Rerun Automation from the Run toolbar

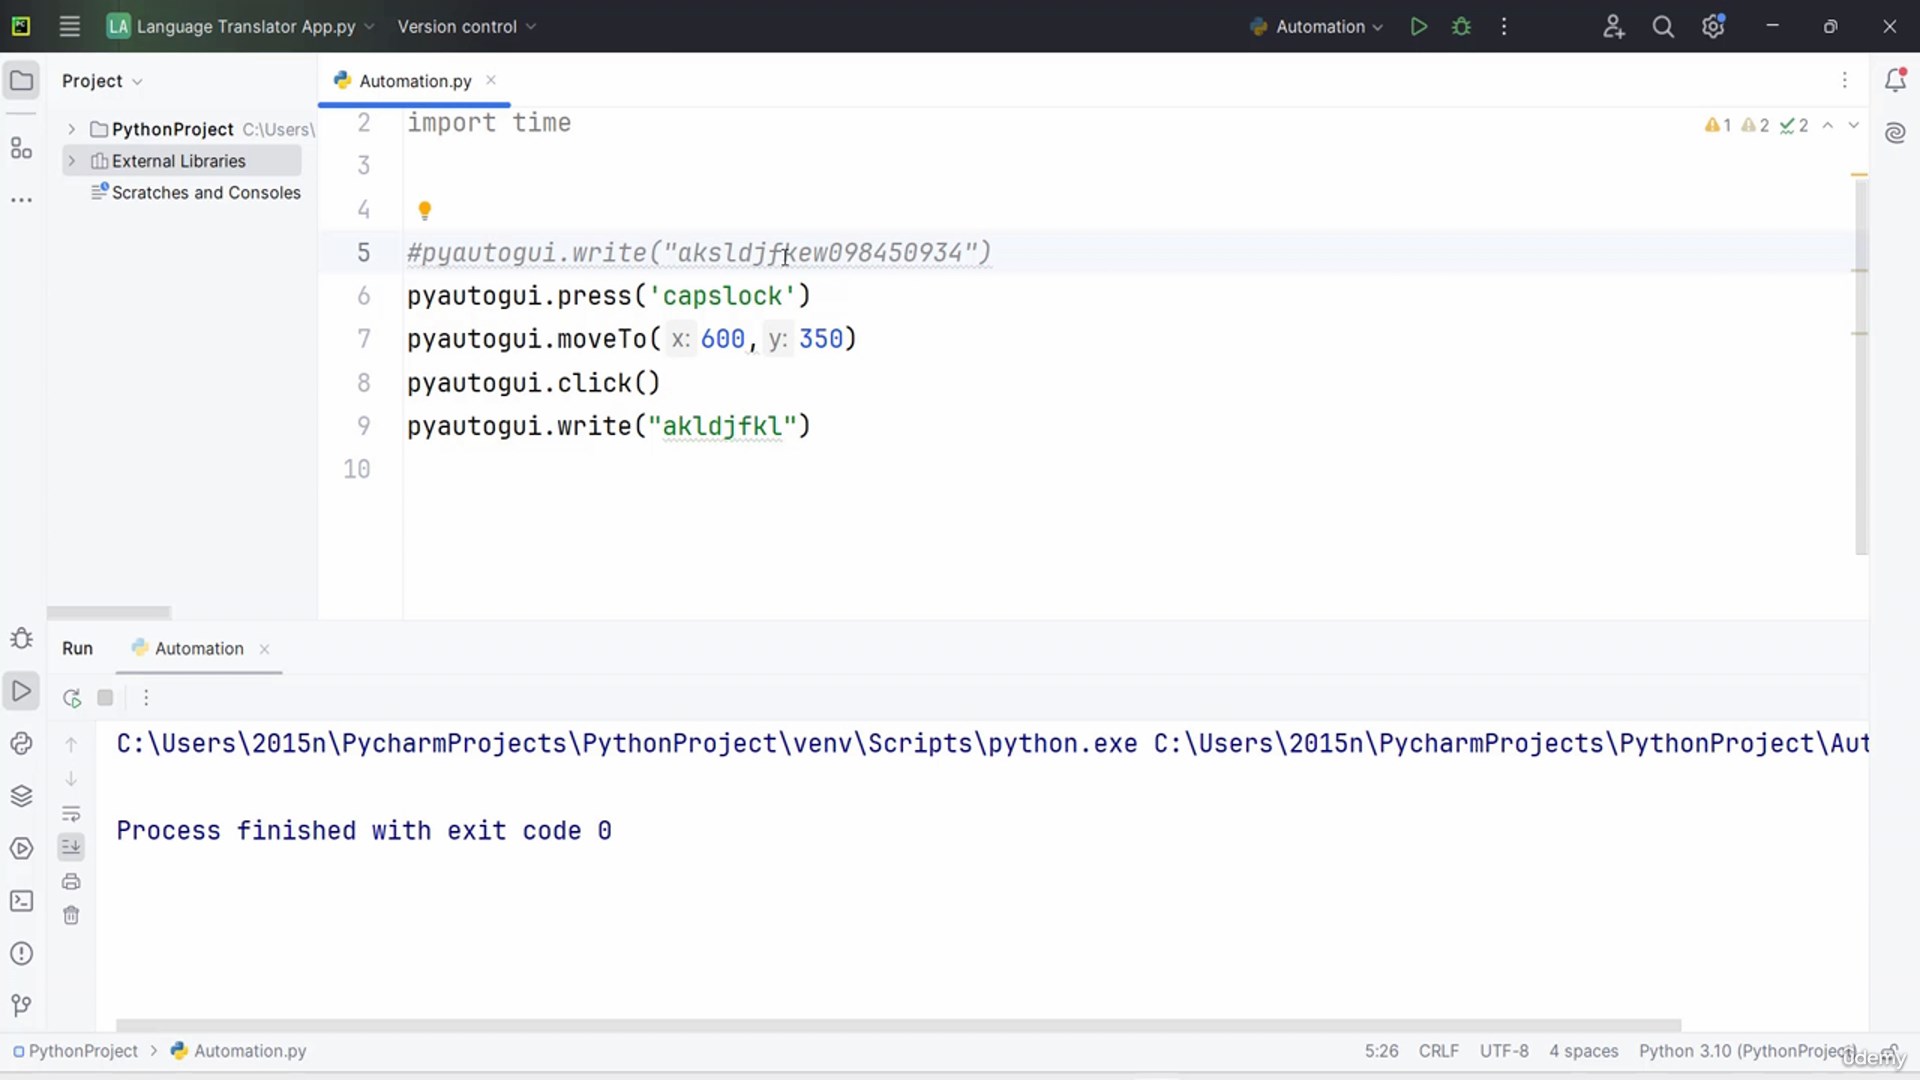pos(71,698)
